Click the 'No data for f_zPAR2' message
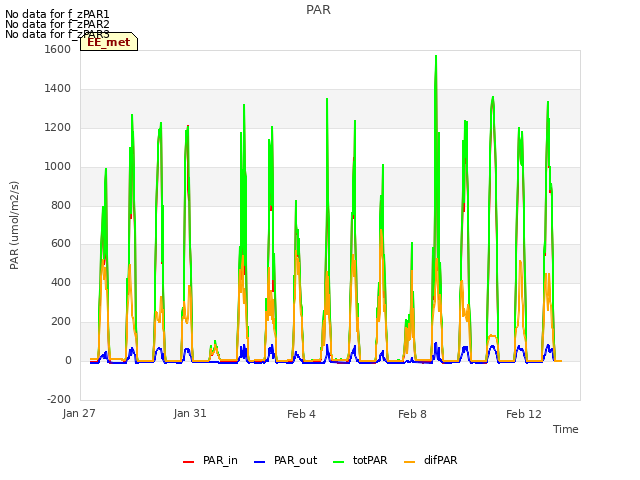This screenshot has height=480, width=640. 57,24
